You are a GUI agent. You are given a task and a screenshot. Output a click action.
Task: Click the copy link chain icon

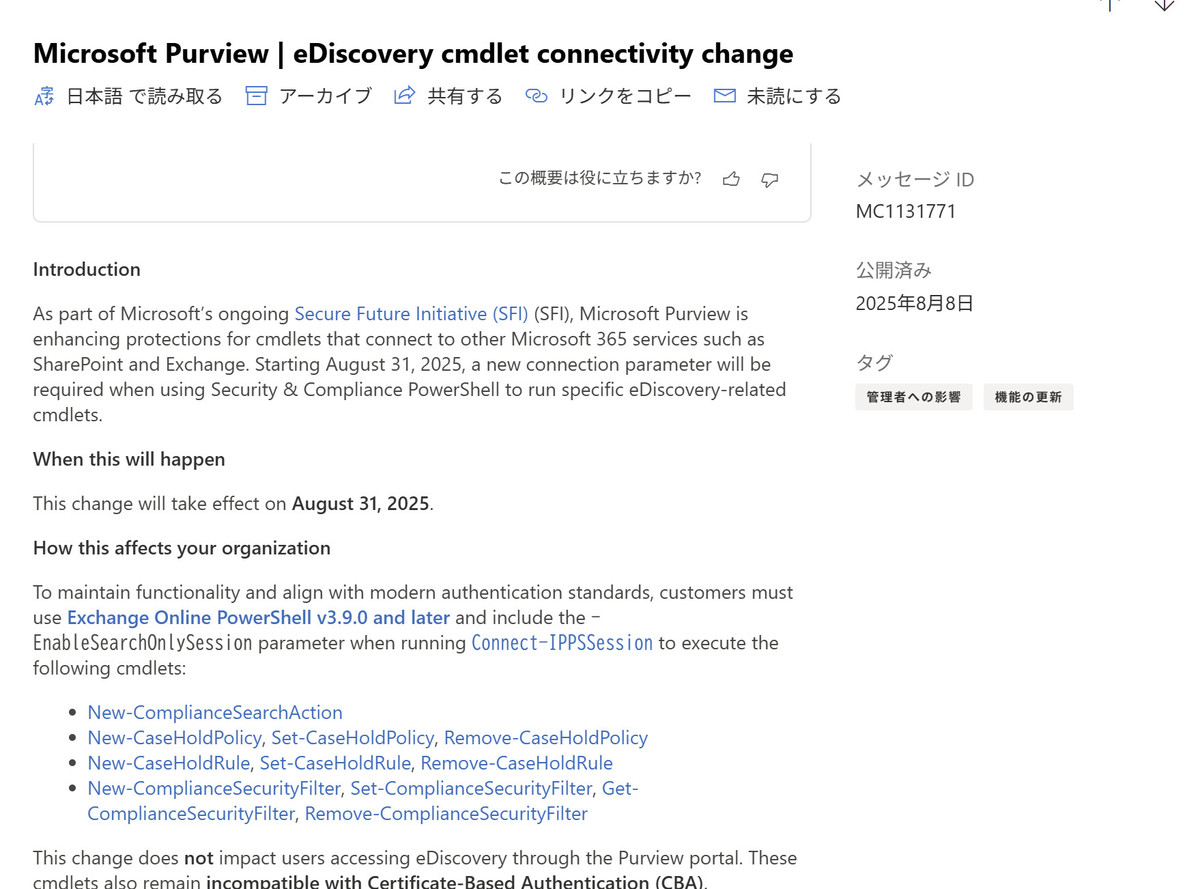537,96
